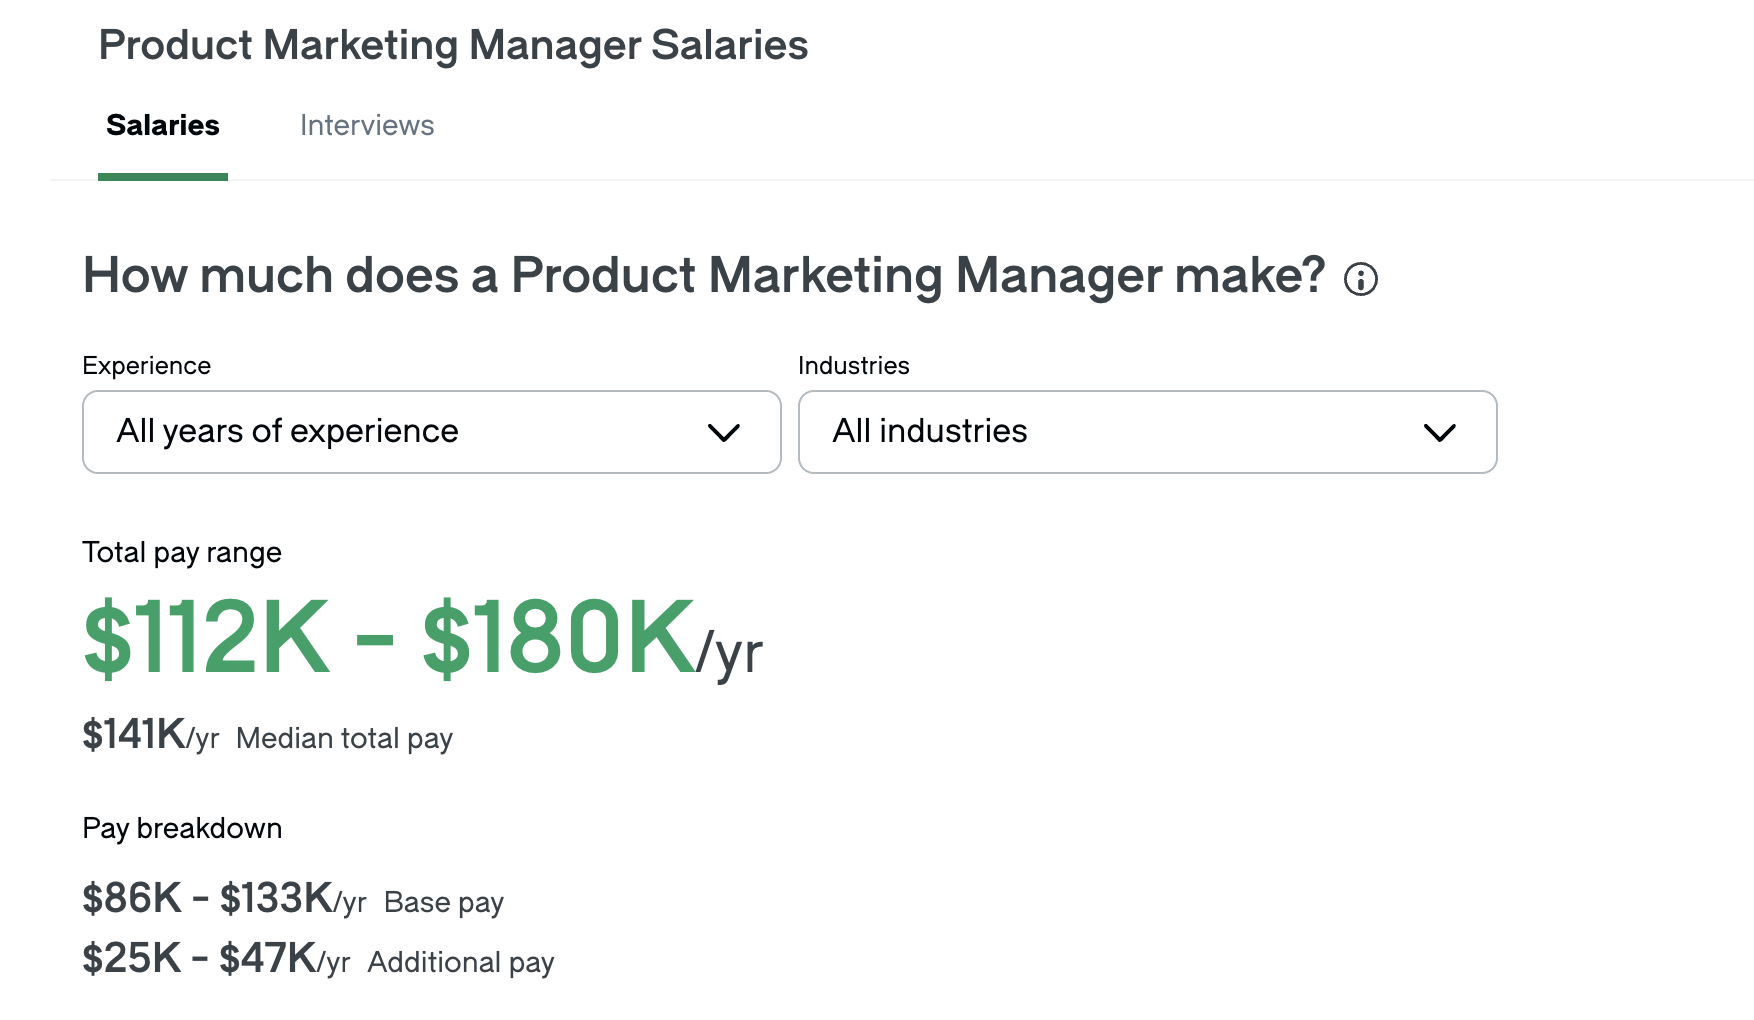This screenshot has width=1754, height=1020.
Task: Click the "Pay breakdown" label
Action: 181,828
